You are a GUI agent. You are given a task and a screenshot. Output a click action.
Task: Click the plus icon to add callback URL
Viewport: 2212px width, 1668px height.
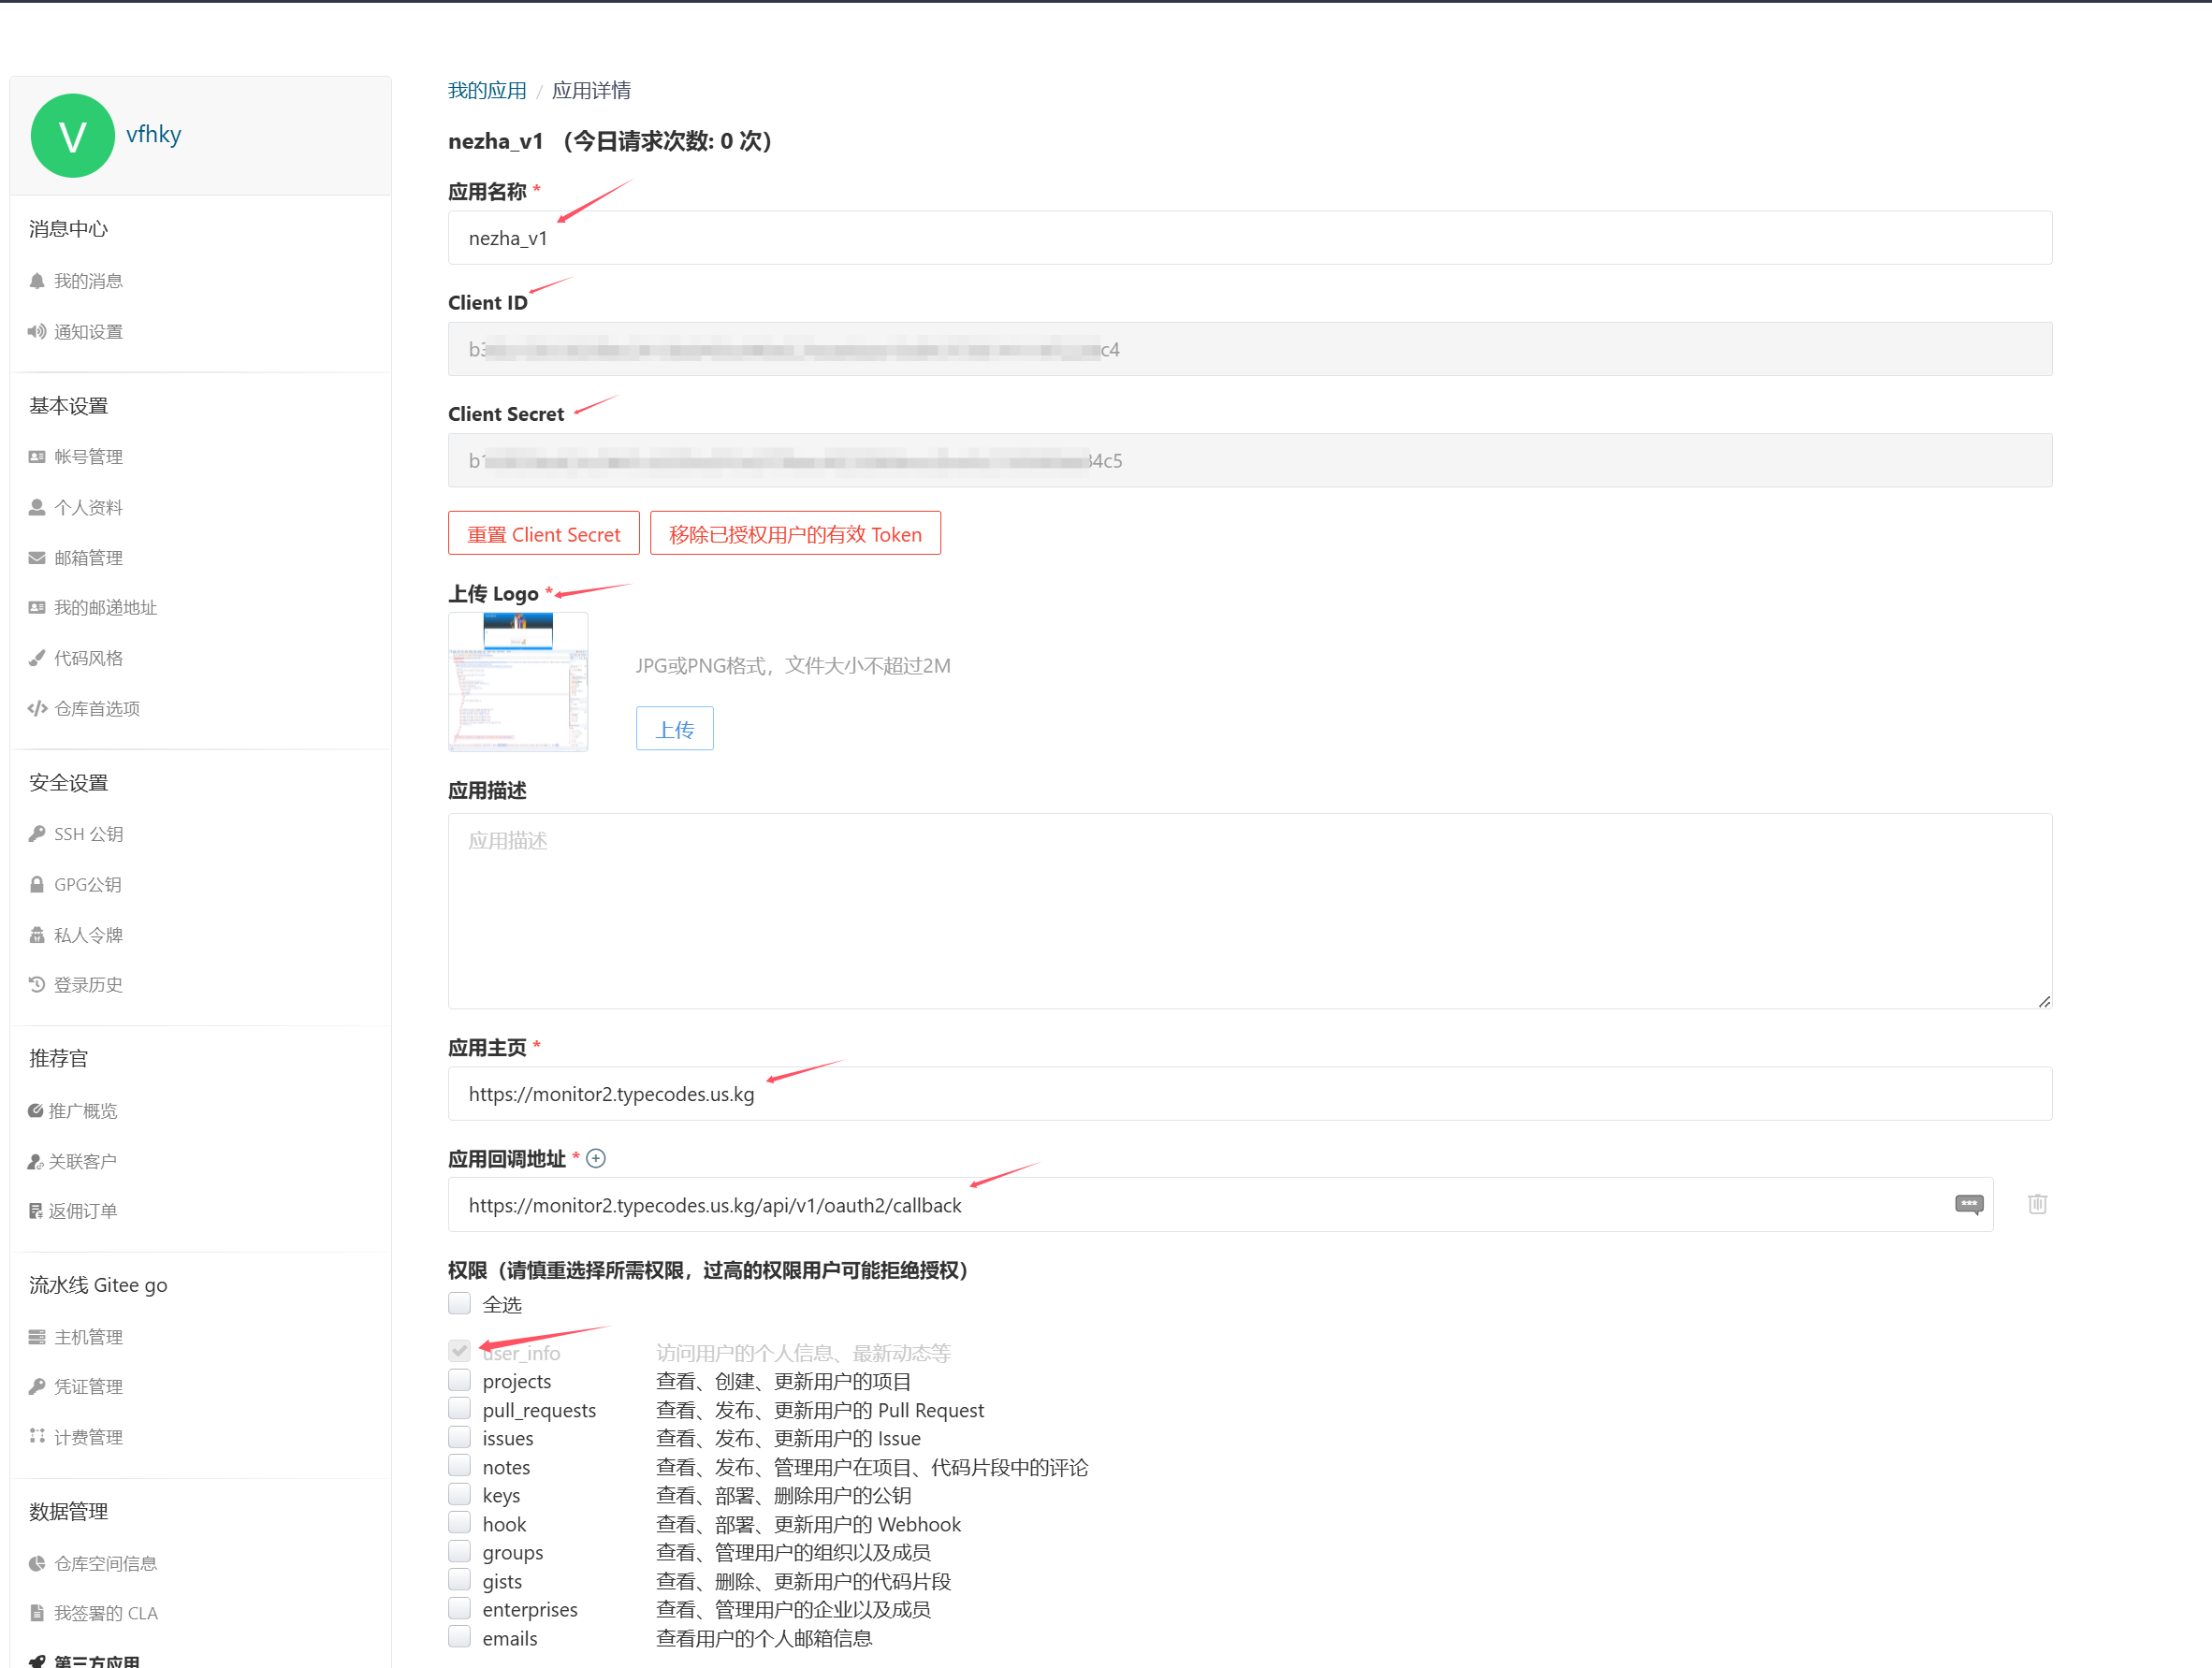pyautogui.click(x=596, y=1159)
